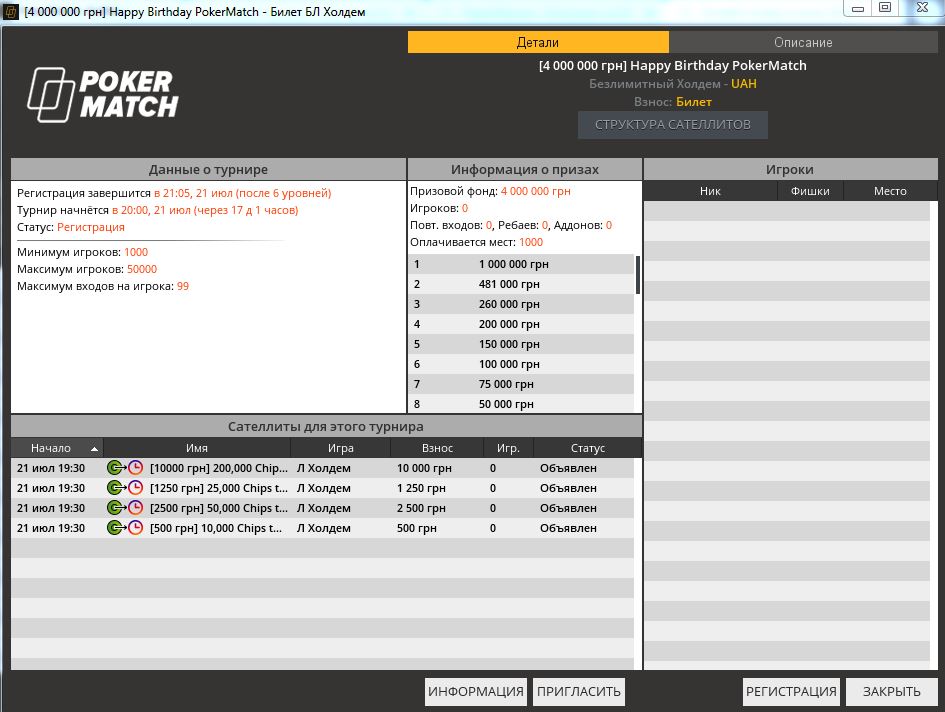Click the sort arrow in the Начало column header

pos(94,449)
